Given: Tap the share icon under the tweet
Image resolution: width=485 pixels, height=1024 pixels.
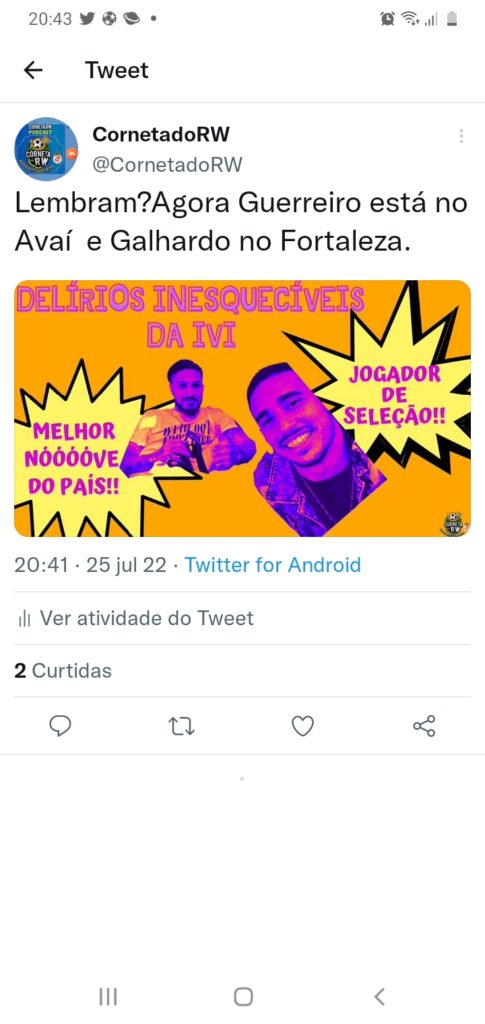Looking at the screenshot, I should 424,726.
